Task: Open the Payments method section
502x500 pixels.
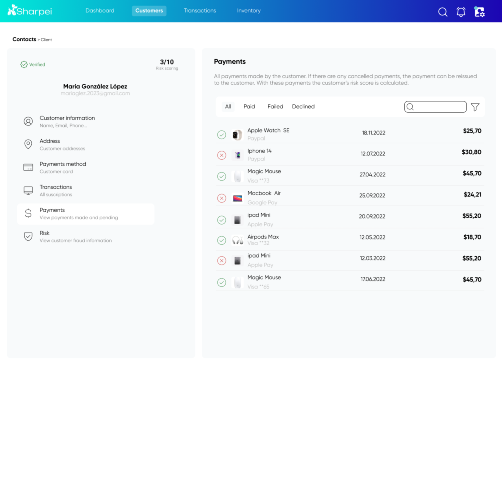Action: [86, 167]
